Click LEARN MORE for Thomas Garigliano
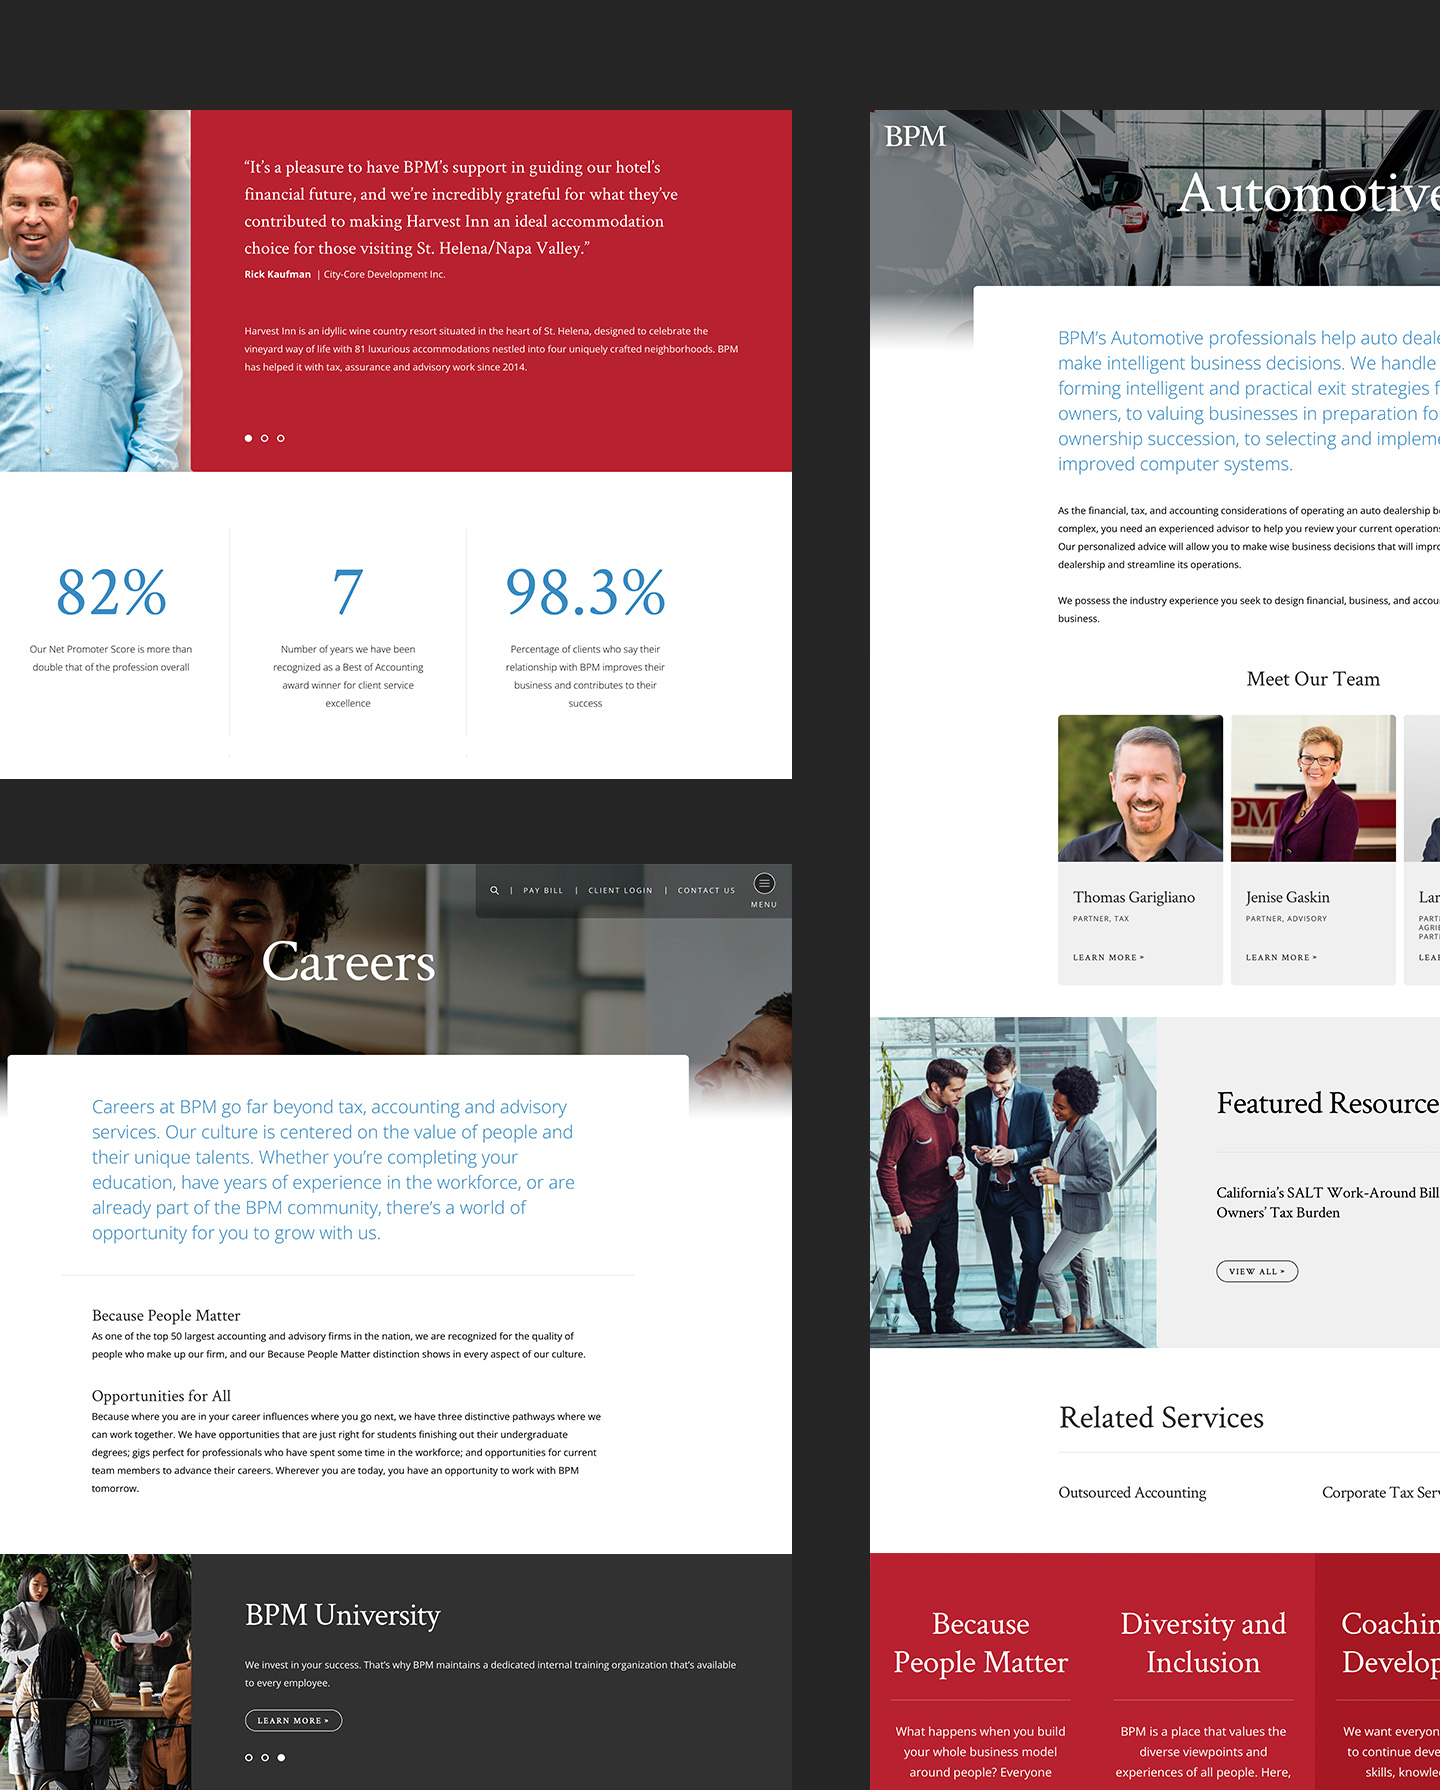 pos(1108,957)
